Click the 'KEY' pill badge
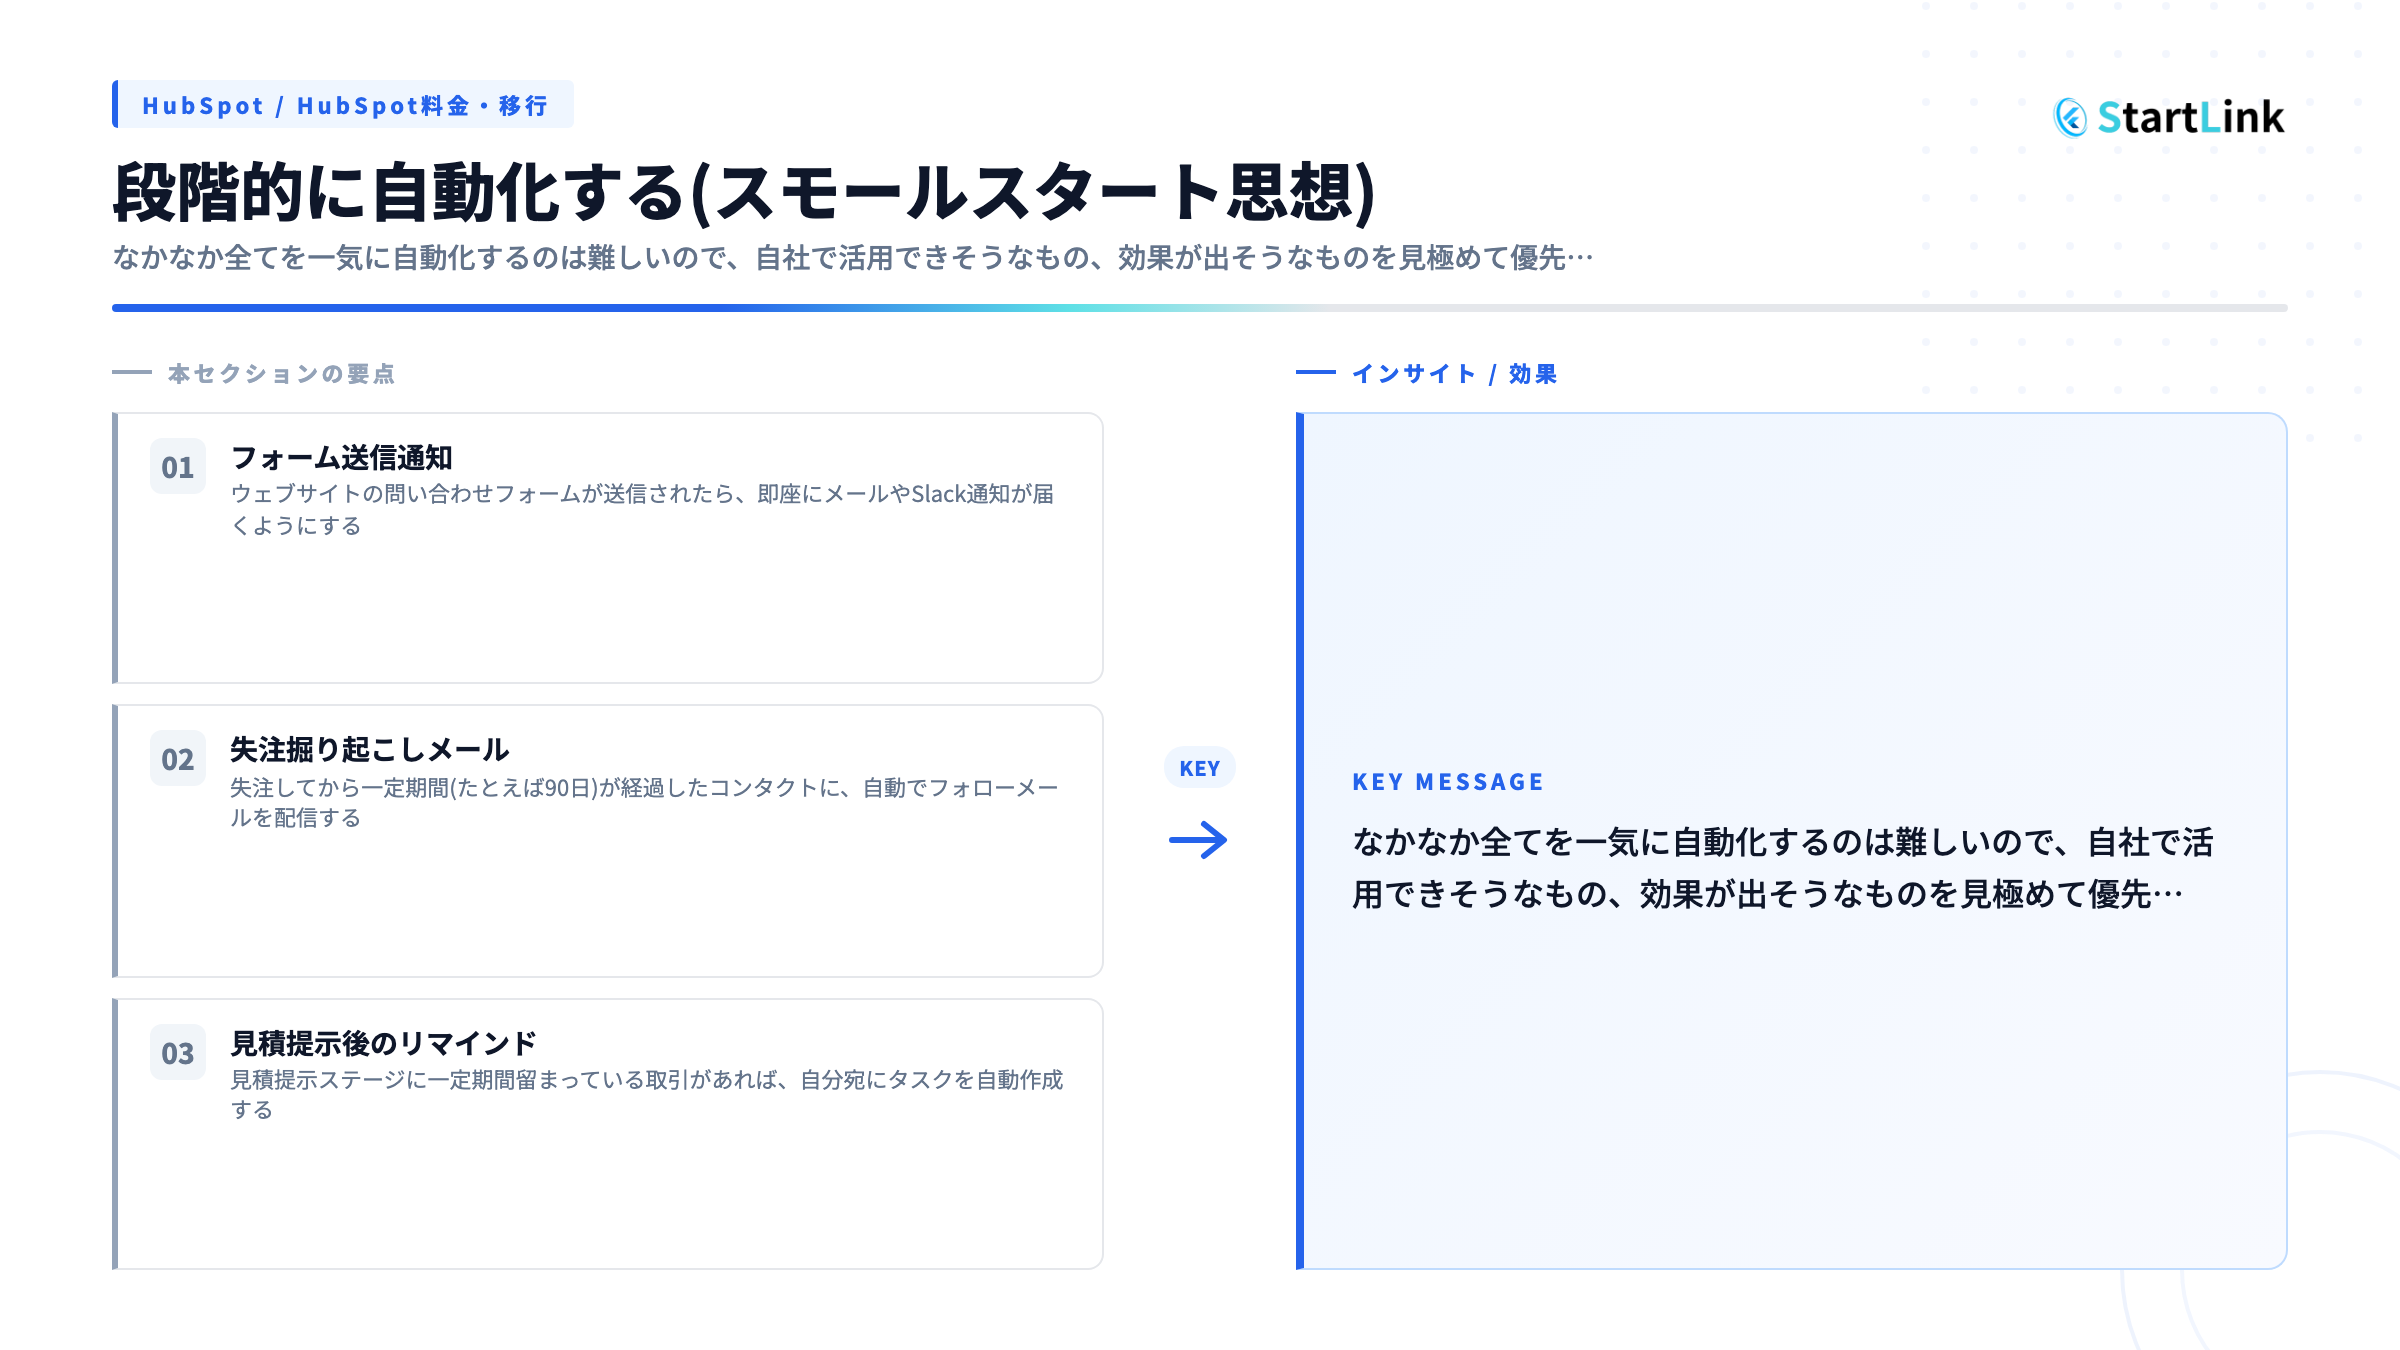Screen dimensions: 2400x1350 (1200, 768)
